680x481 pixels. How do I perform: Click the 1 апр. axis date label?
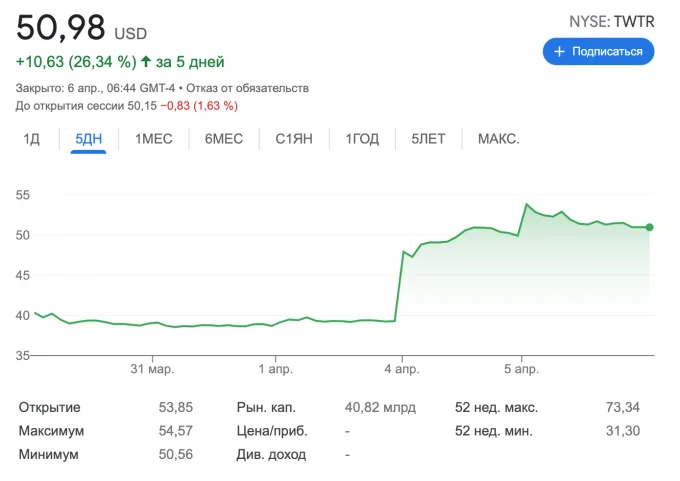click(275, 369)
